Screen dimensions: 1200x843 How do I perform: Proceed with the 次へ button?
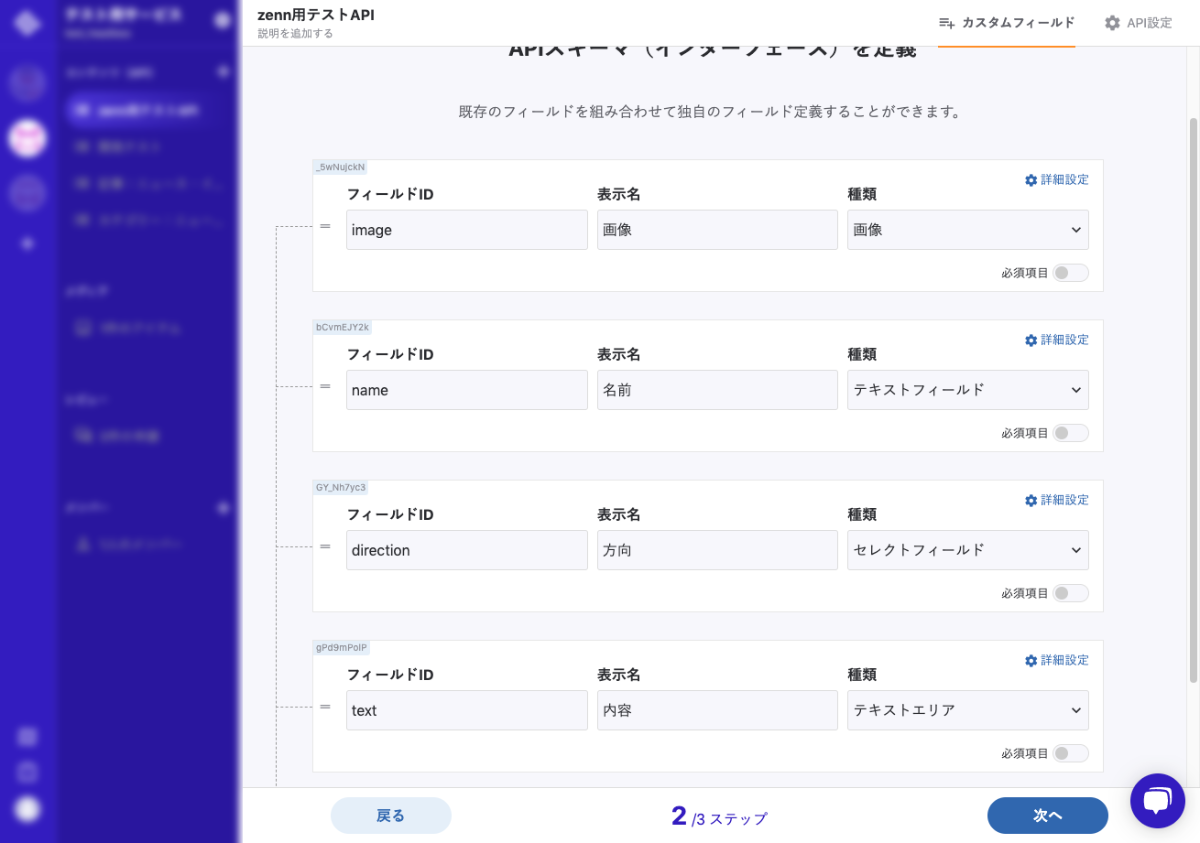click(x=1048, y=815)
